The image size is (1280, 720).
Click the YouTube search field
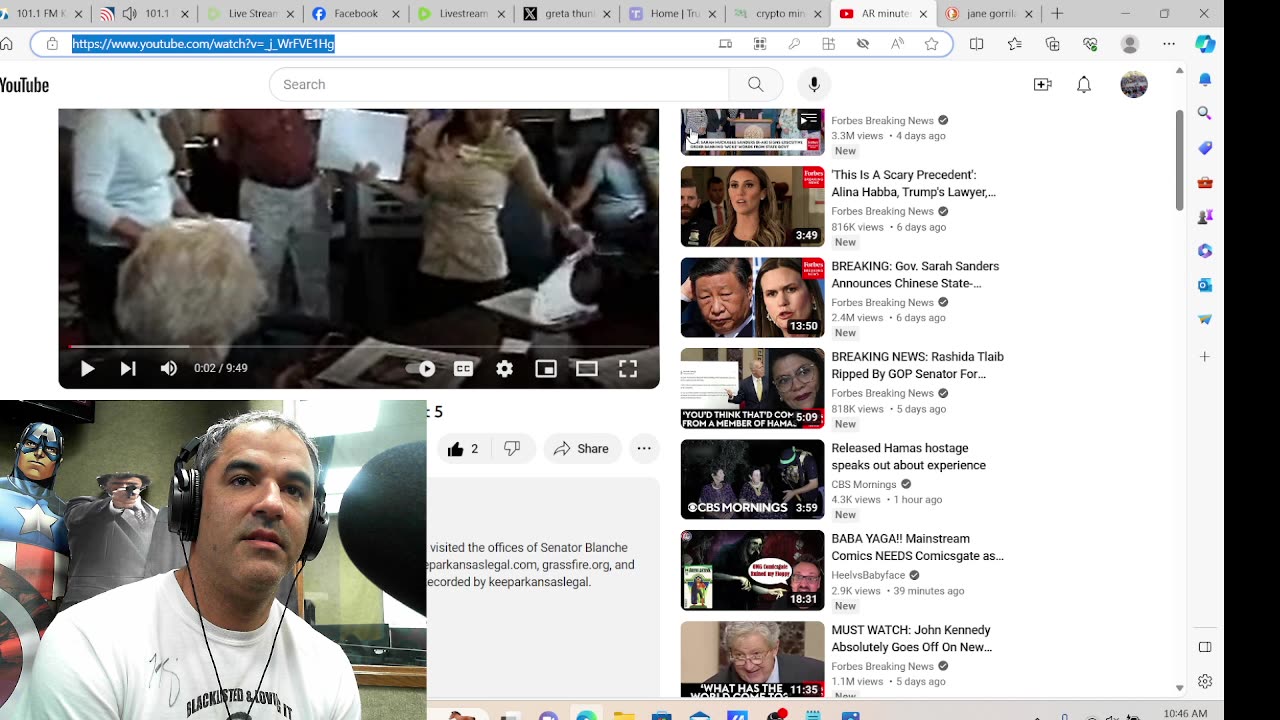click(x=499, y=84)
